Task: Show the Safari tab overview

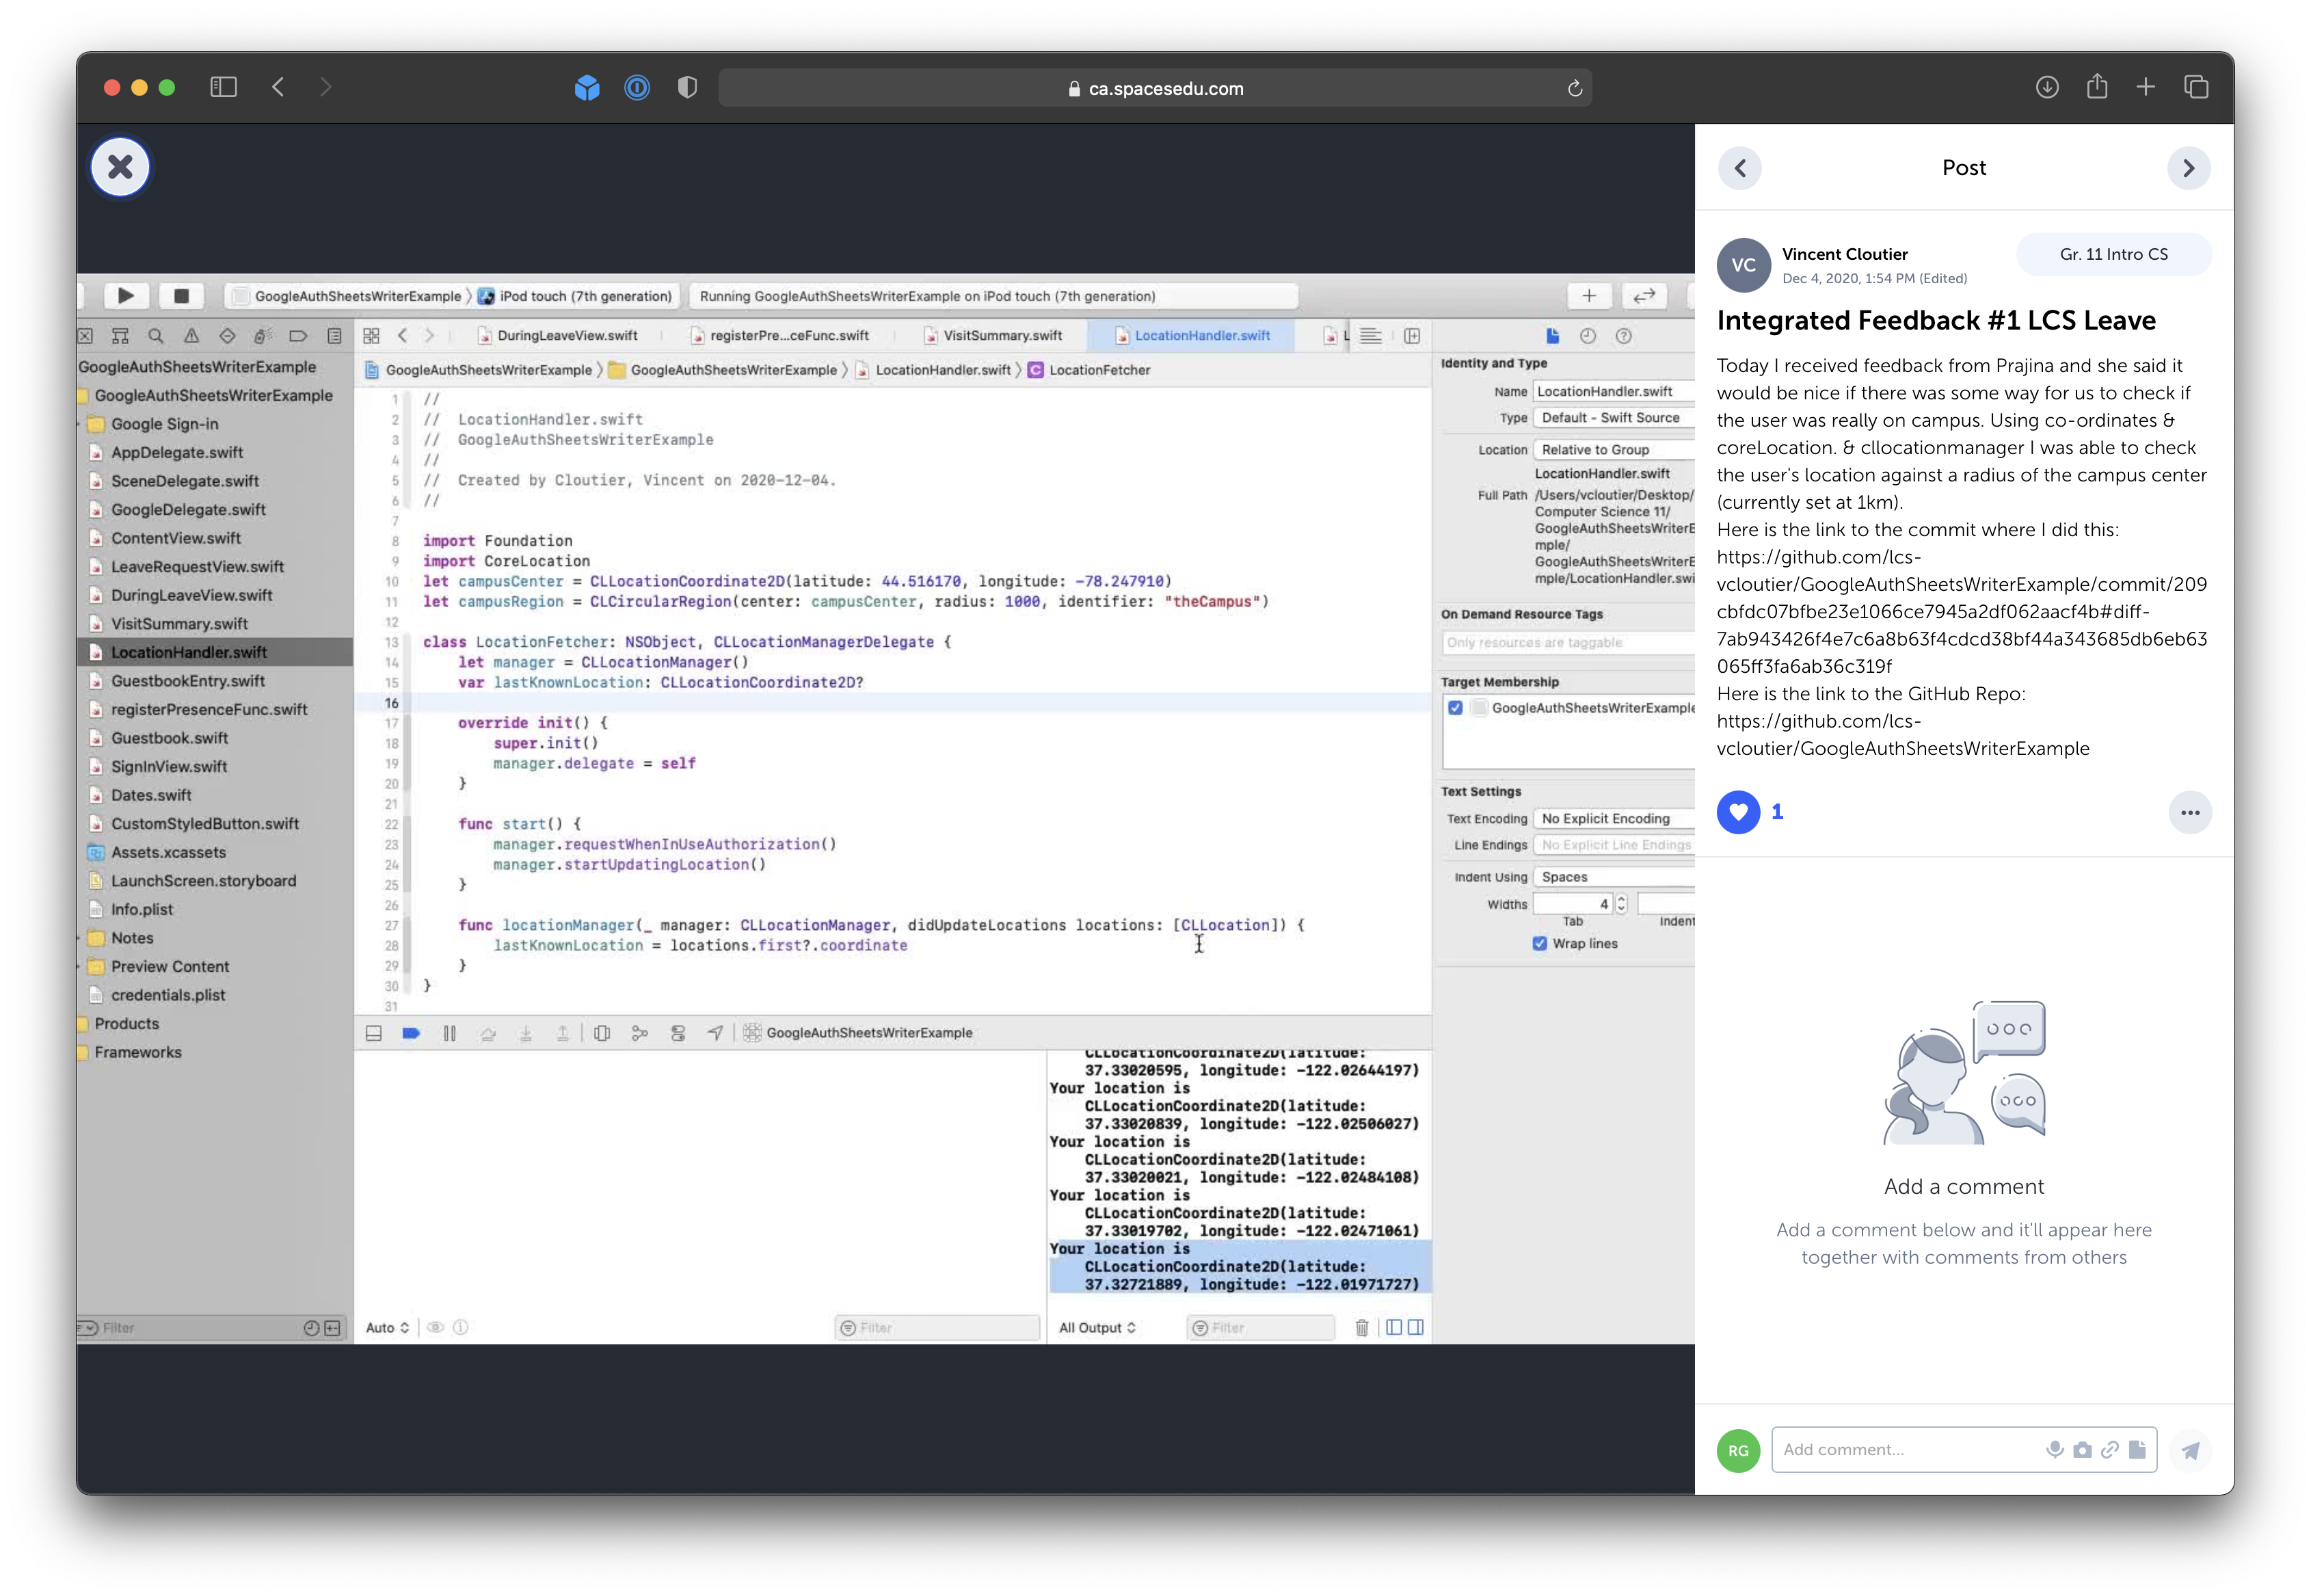Action: 2196,88
